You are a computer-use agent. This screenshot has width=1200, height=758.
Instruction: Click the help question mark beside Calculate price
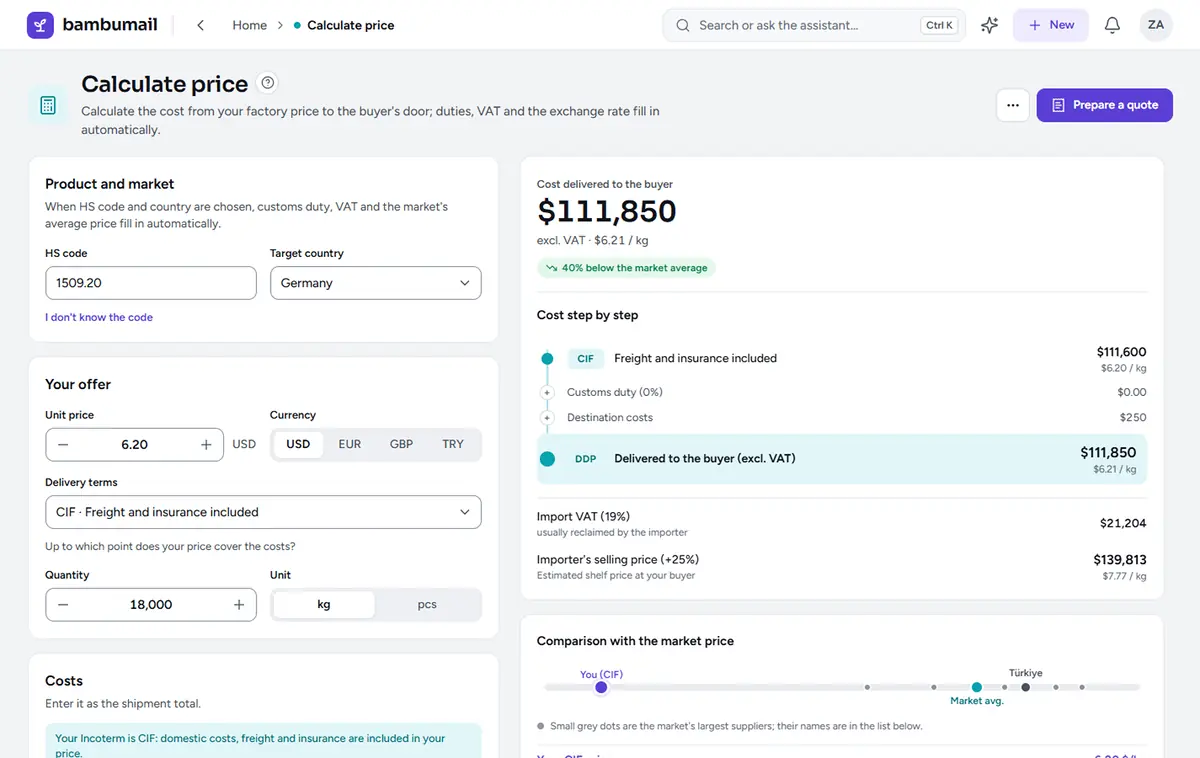pyautogui.click(x=267, y=83)
